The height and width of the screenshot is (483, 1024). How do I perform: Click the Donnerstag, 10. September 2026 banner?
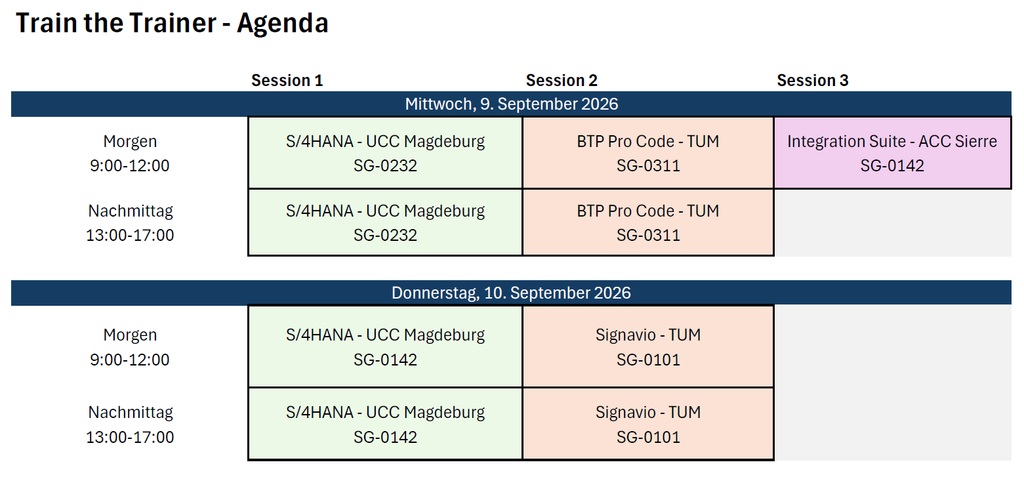511,293
